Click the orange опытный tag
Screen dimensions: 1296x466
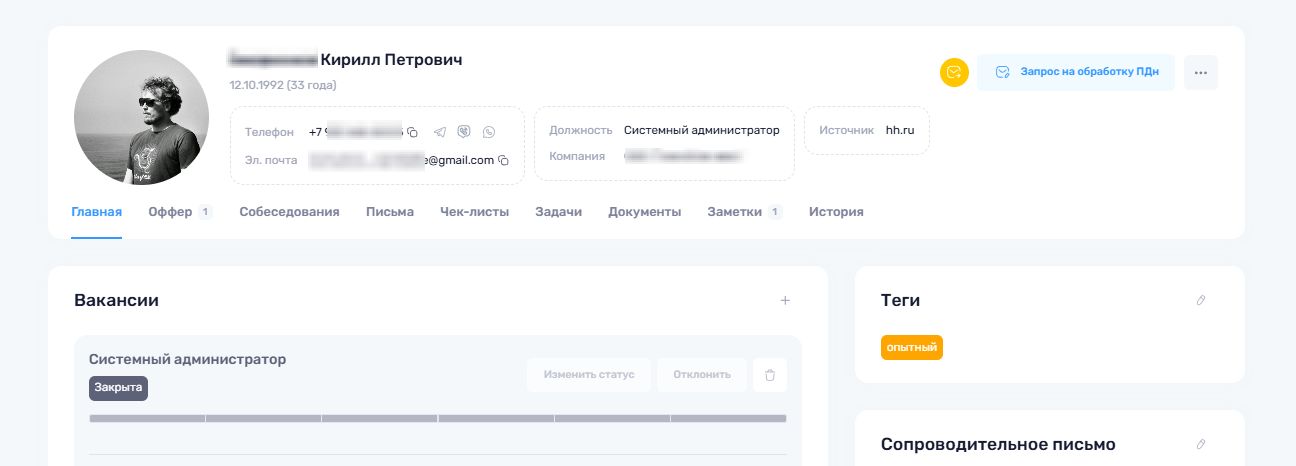click(911, 348)
